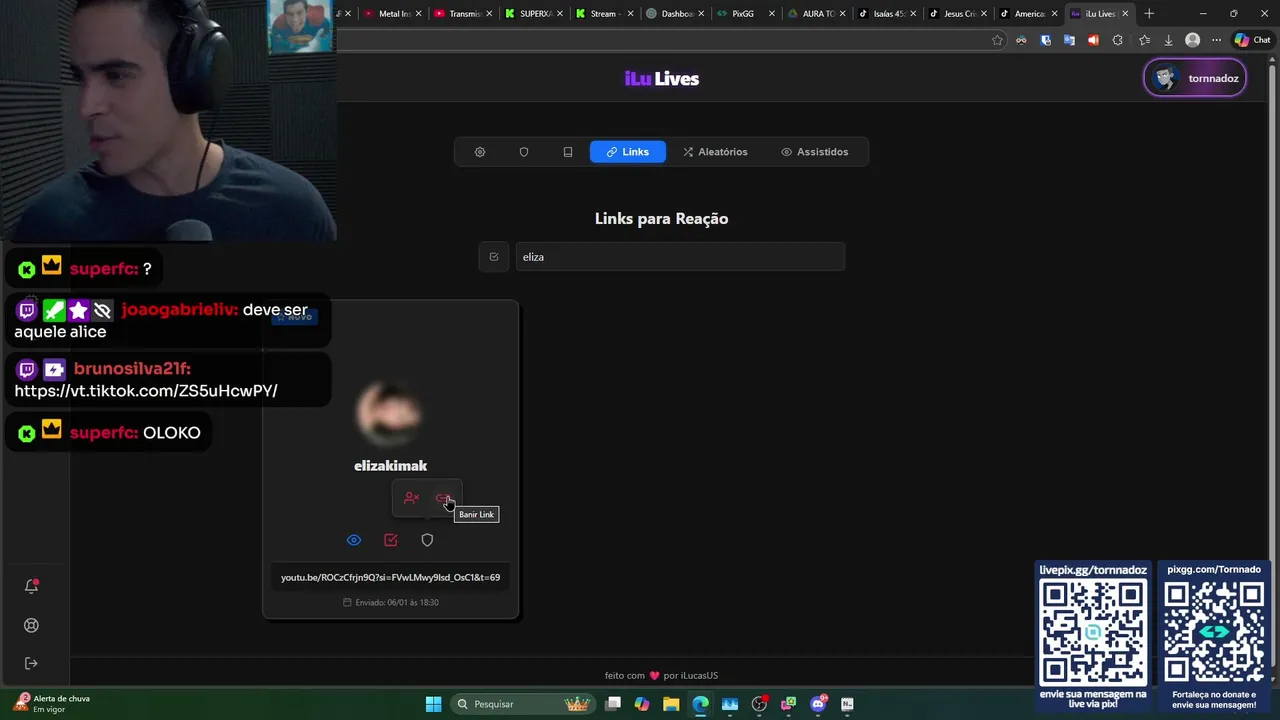Switch to the Metal Ins browser tab
Image resolution: width=1280 pixels, height=720 pixels.
pyautogui.click(x=394, y=14)
